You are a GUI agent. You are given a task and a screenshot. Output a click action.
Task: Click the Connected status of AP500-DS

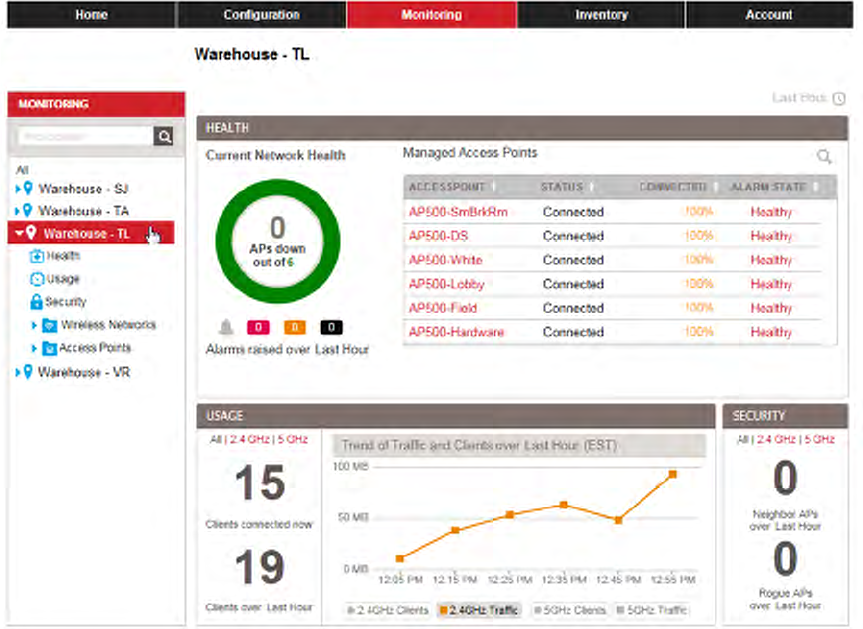[x=573, y=236]
